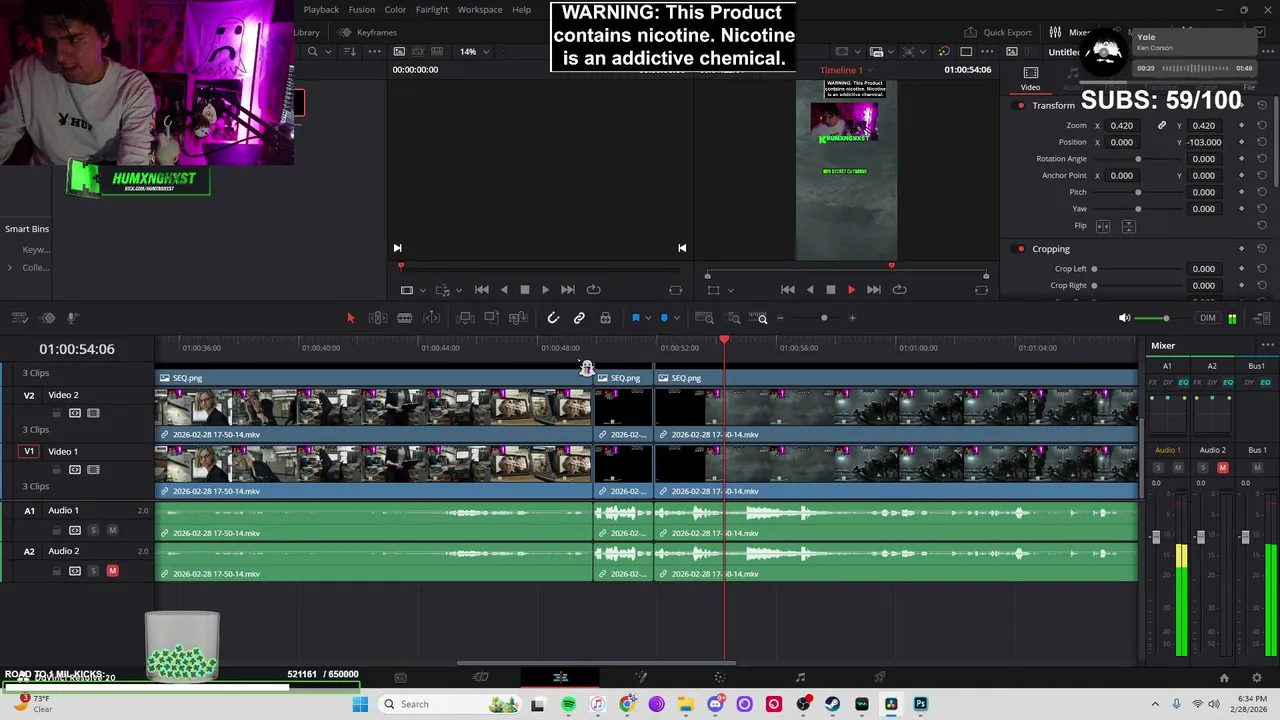Mute monitor with the speaker icon
Viewport: 1280px width, 720px height.
1124,318
